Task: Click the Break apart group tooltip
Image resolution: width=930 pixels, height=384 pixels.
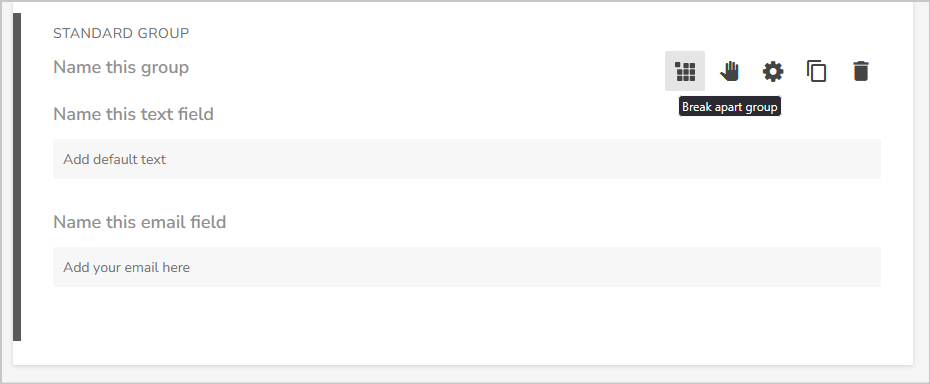Action: [x=730, y=107]
